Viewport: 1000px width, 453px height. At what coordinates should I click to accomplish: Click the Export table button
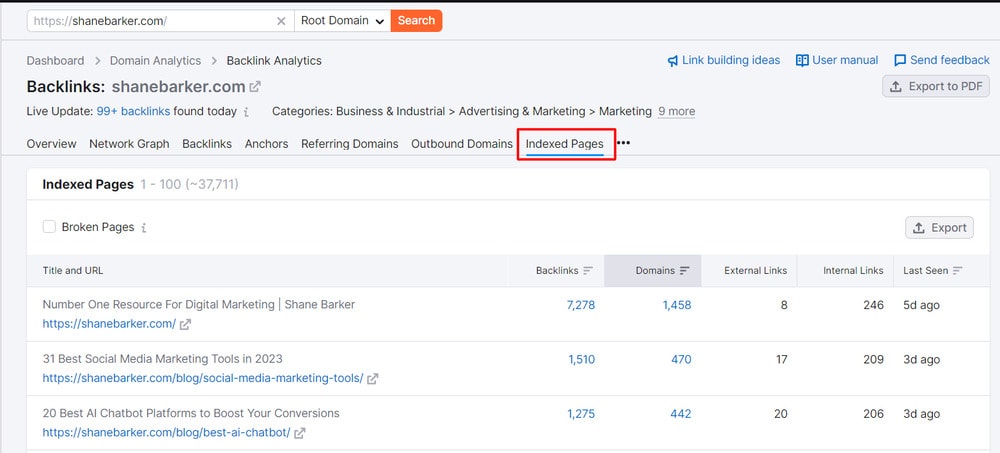[x=939, y=228]
